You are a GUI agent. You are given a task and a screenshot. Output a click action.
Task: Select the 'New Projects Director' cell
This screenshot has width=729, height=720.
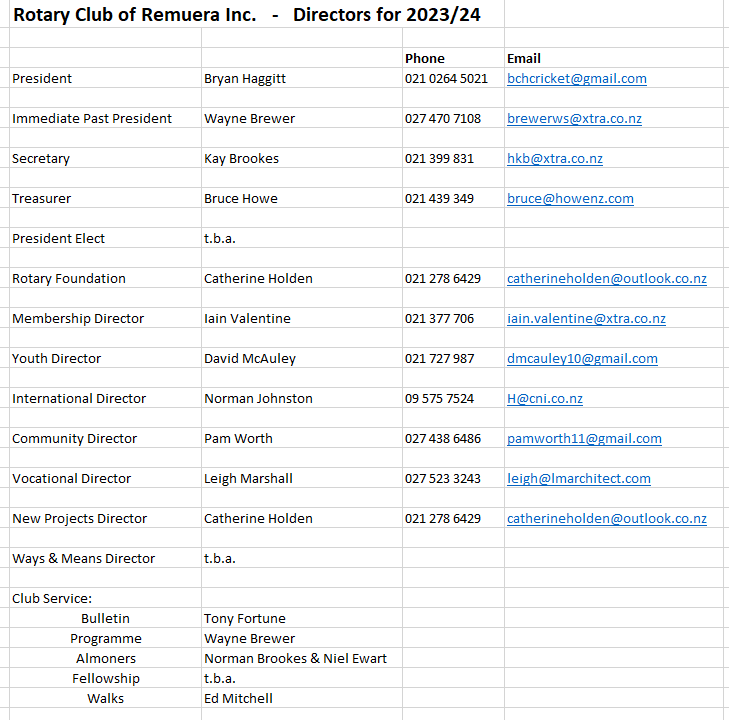(105, 518)
